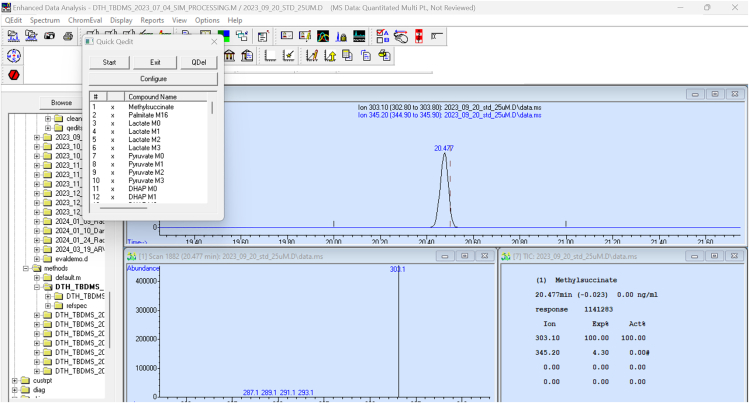Click the snapshot camera toolbar icon
The width and height of the screenshot is (749, 403).
50,36
